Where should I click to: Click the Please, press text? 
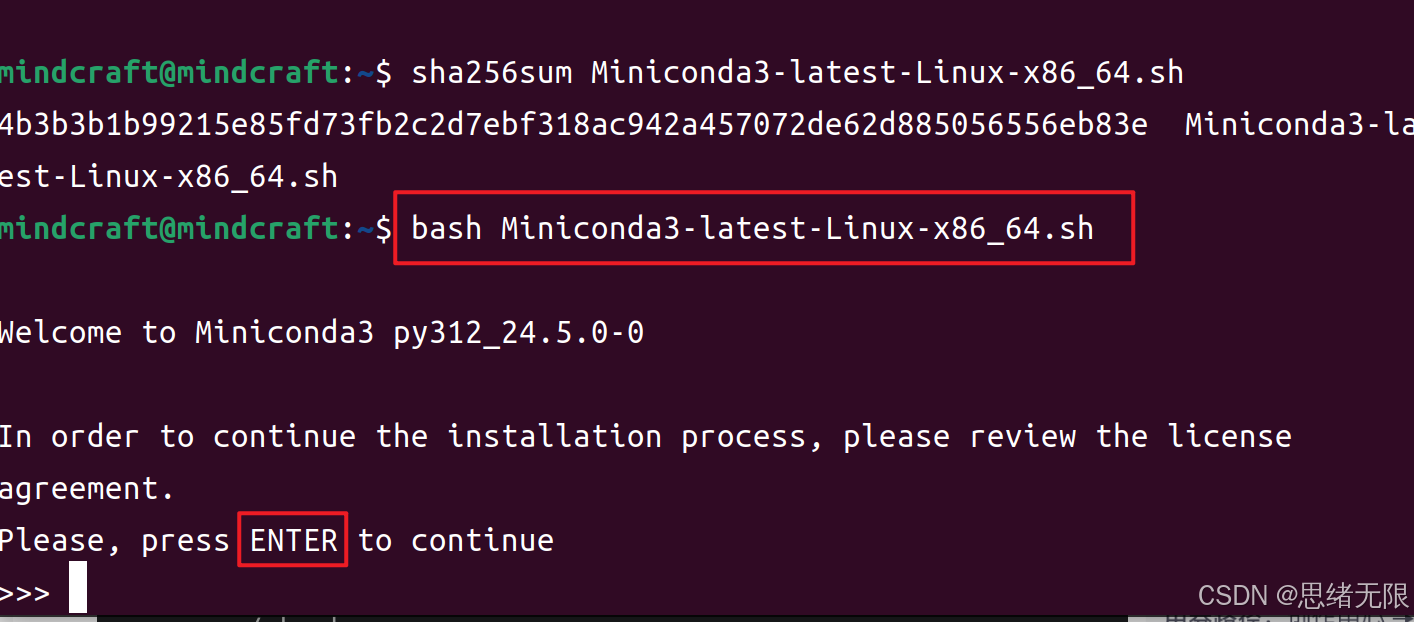pos(115,541)
